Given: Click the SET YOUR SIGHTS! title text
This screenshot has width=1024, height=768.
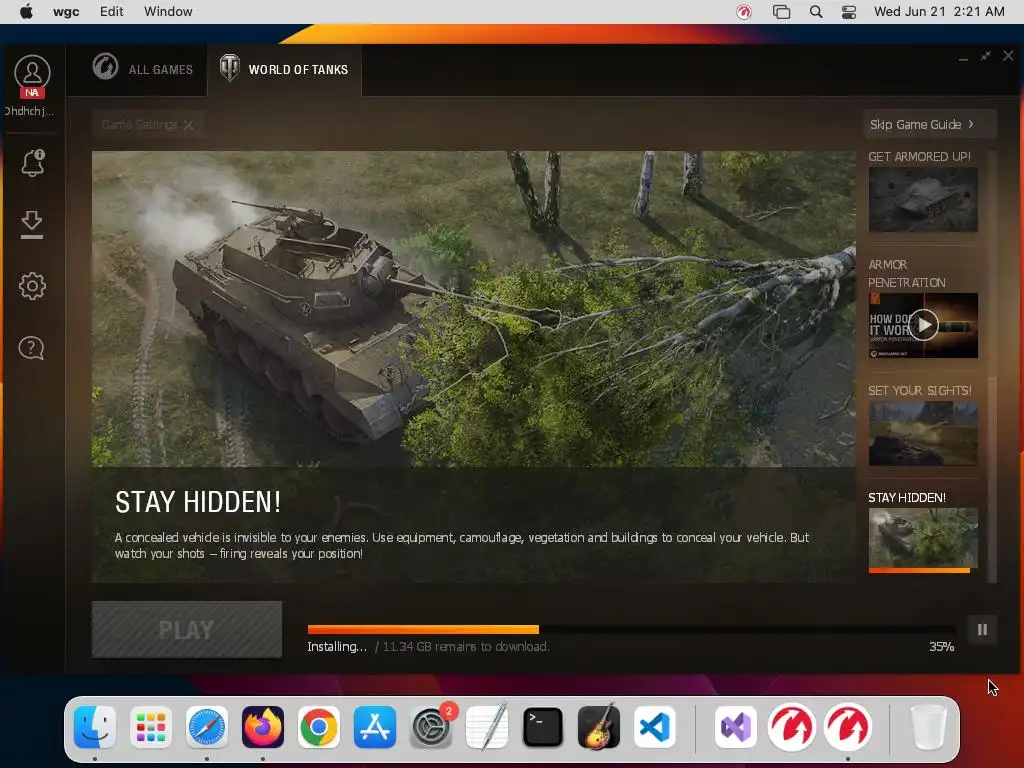Looking at the screenshot, I should pyautogui.click(x=920, y=391).
